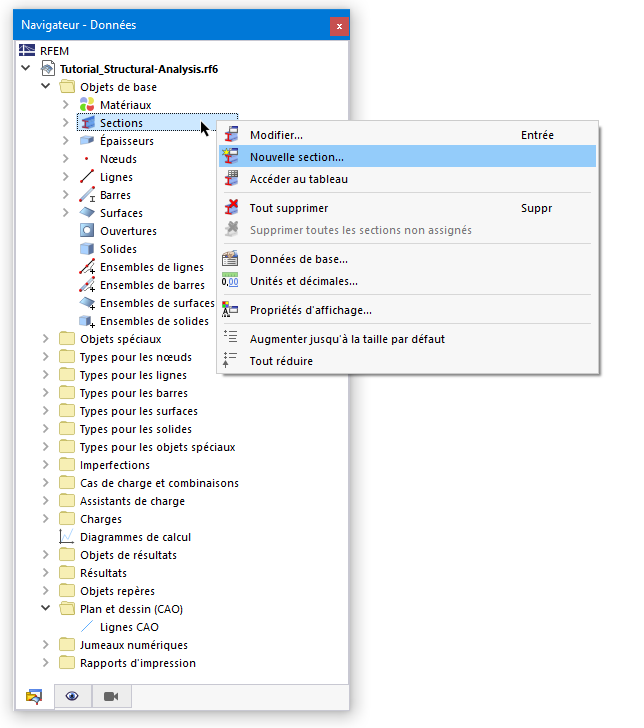The height and width of the screenshot is (728, 644).
Task: Click the Ensembles de solides icon
Action: [x=87, y=321]
